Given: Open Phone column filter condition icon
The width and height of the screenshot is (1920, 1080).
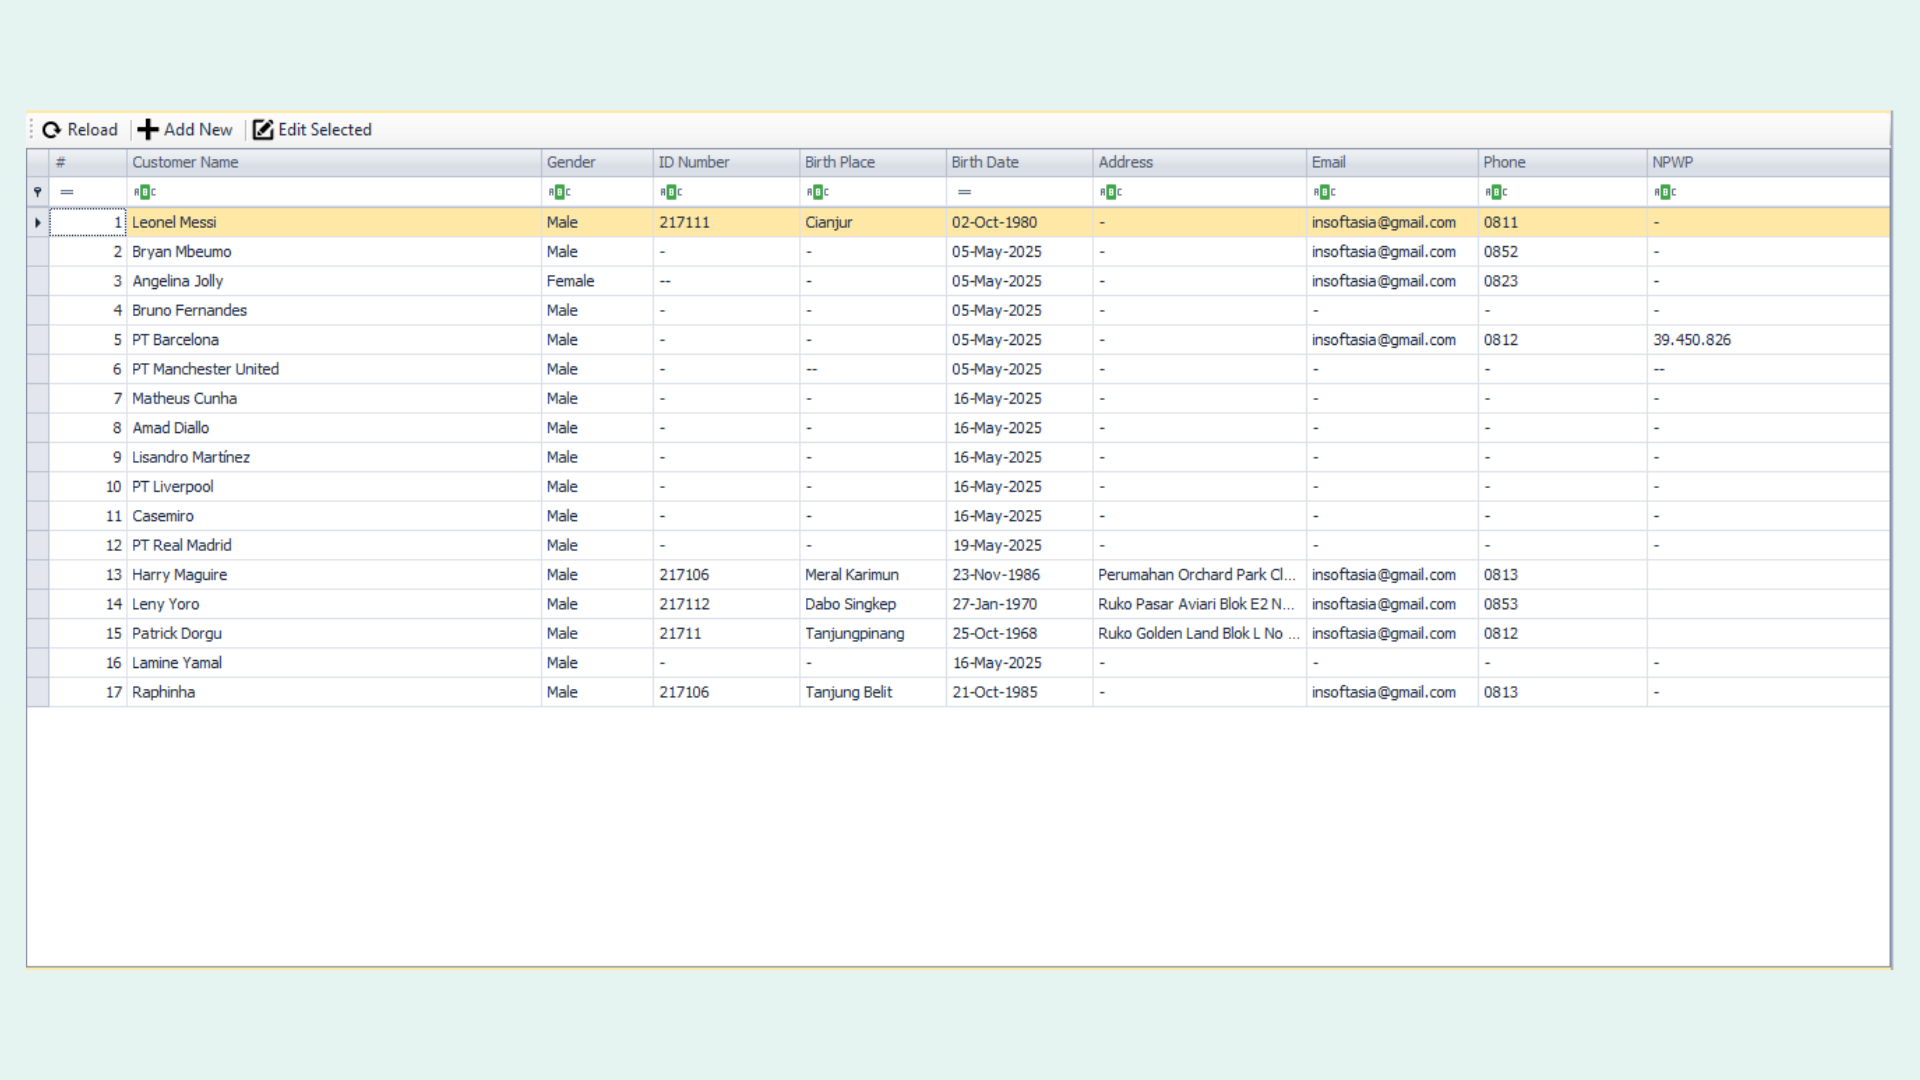Looking at the screenshot, I should point(1496,192).
